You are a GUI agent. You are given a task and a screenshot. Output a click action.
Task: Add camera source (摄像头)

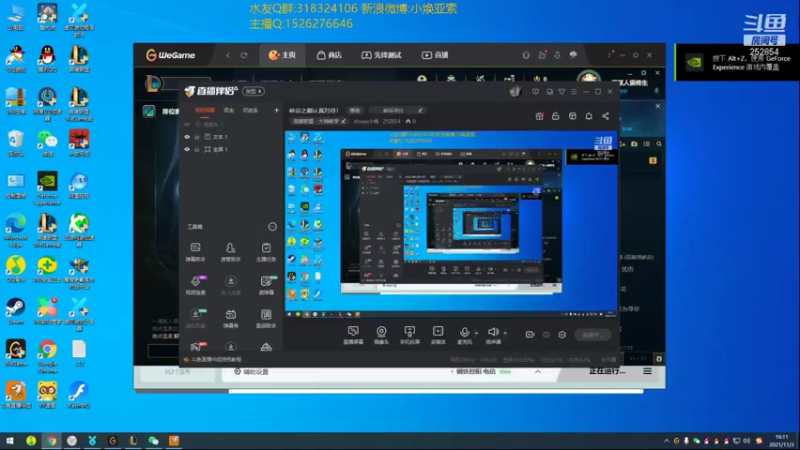pos(381,335)
